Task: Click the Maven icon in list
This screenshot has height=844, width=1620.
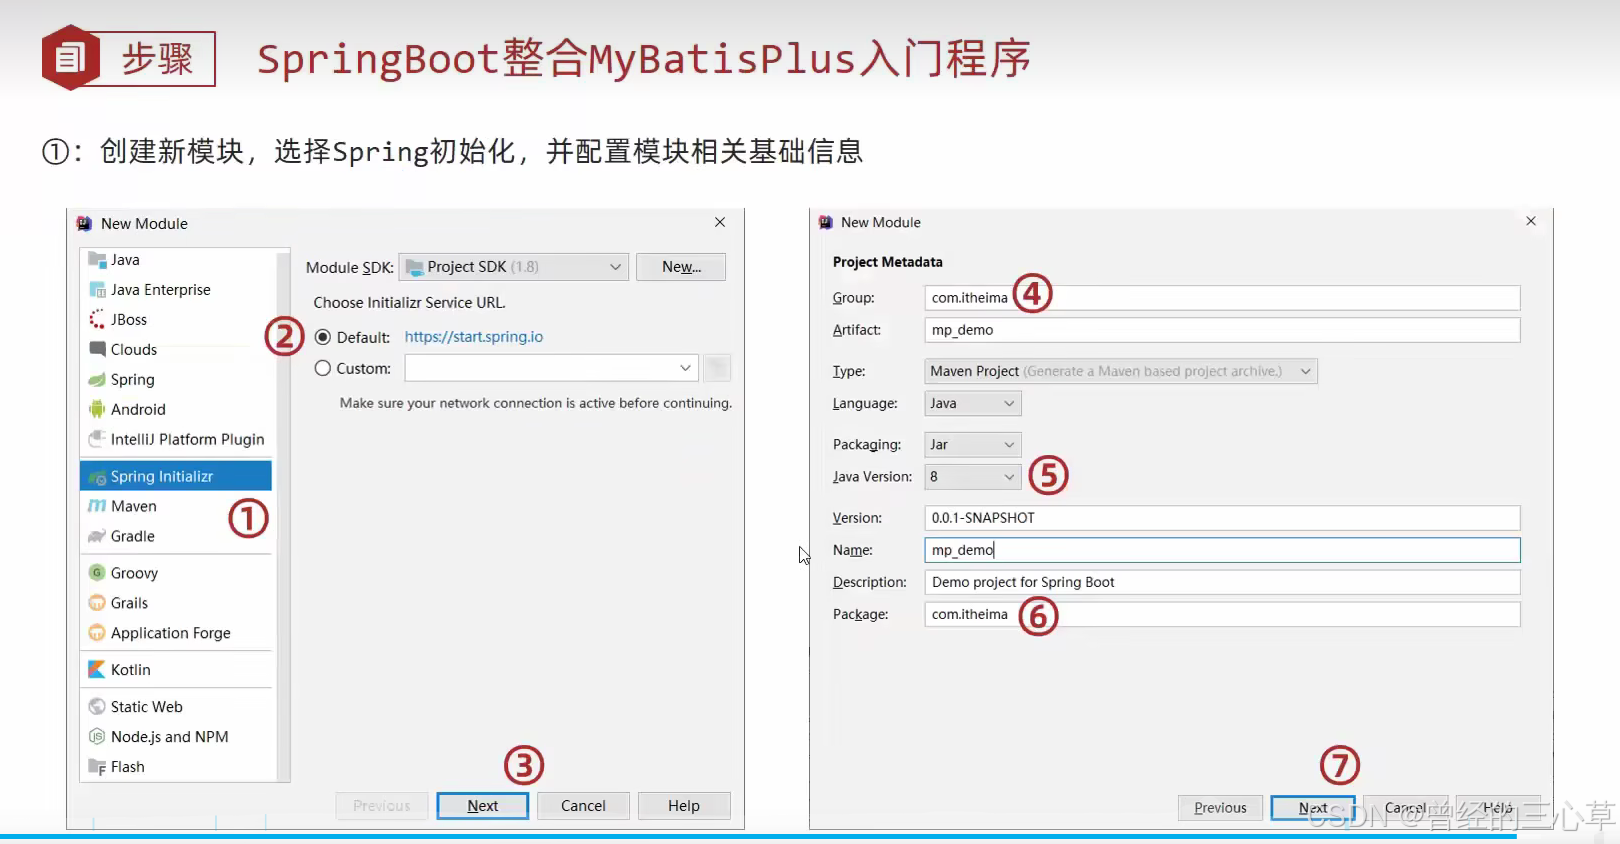Action: 97,506
